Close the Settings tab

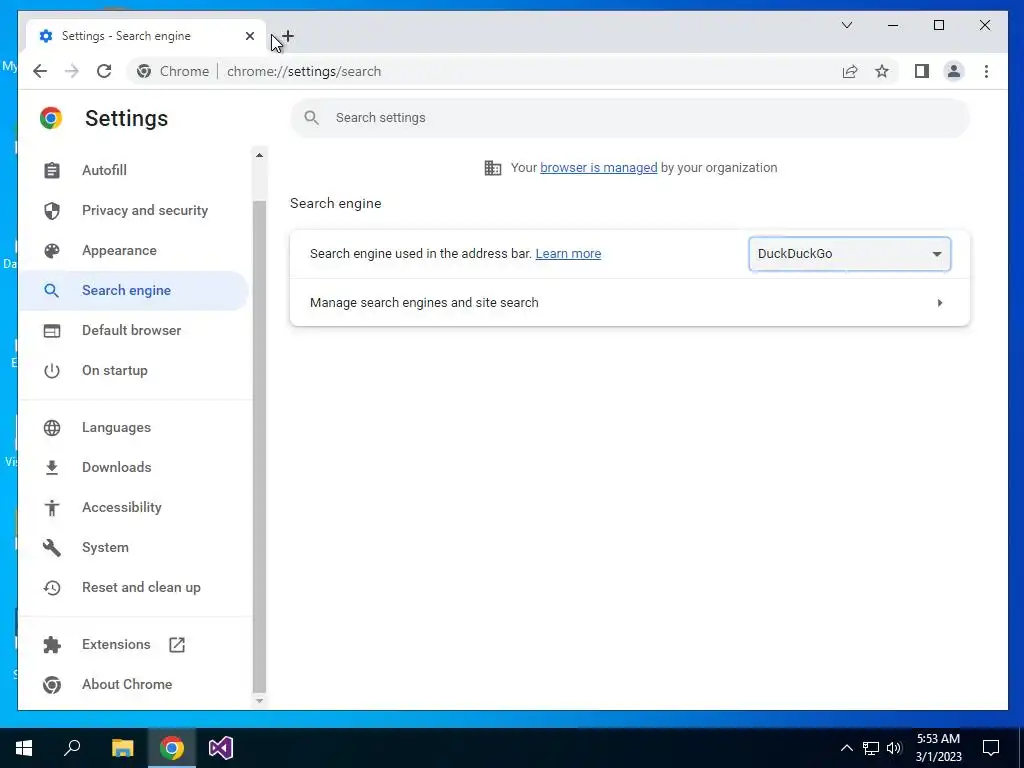(x=249, y=36)
